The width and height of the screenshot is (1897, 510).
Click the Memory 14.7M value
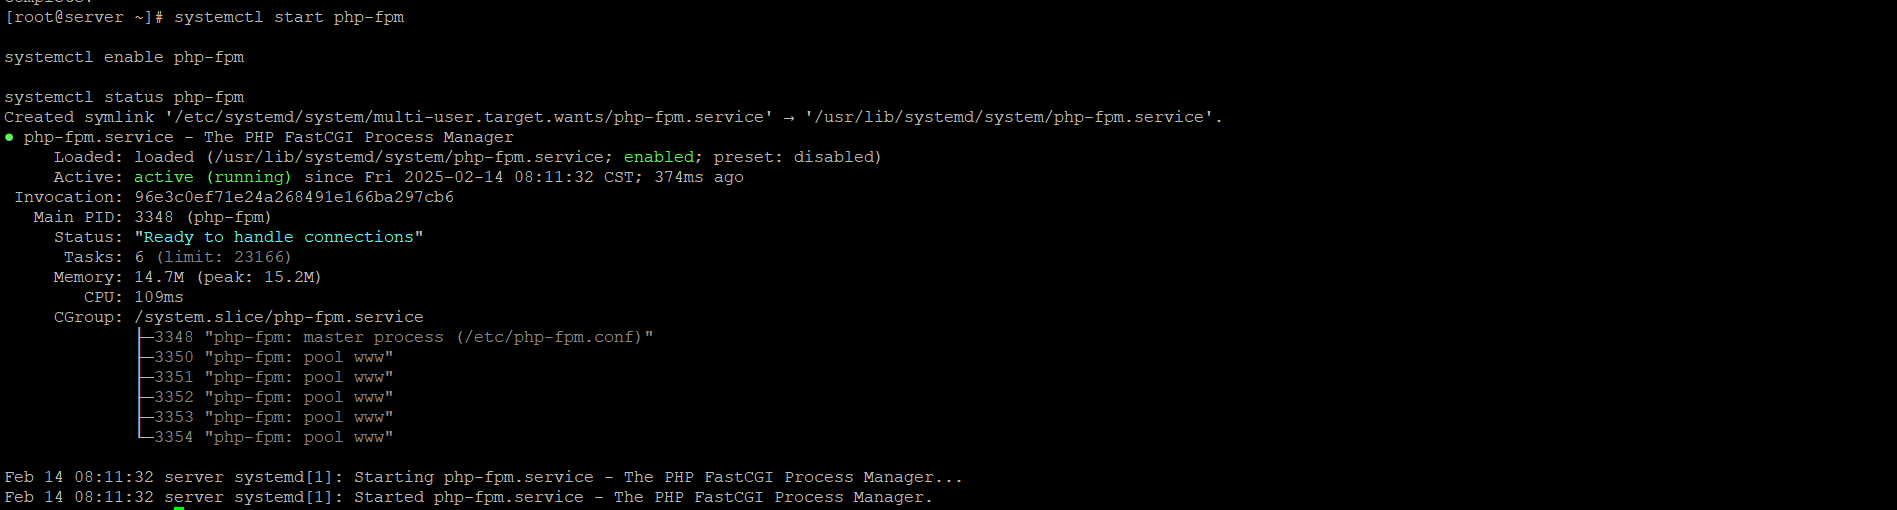click(x=159, y=277)
